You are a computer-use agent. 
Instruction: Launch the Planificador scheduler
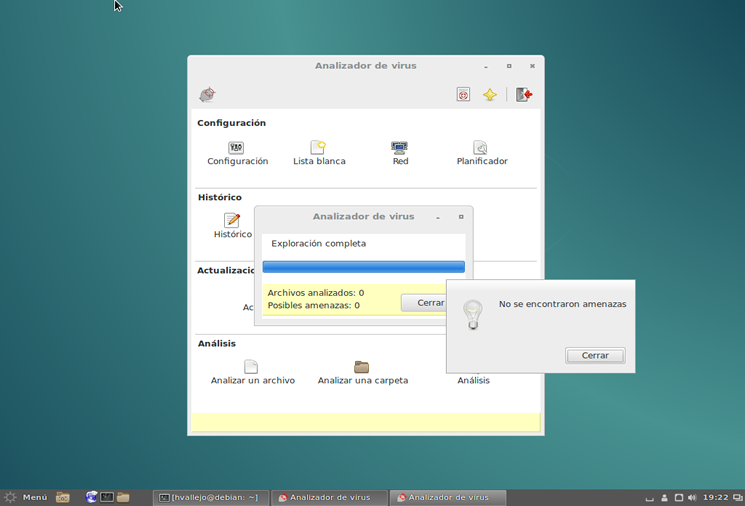point(481,148)
